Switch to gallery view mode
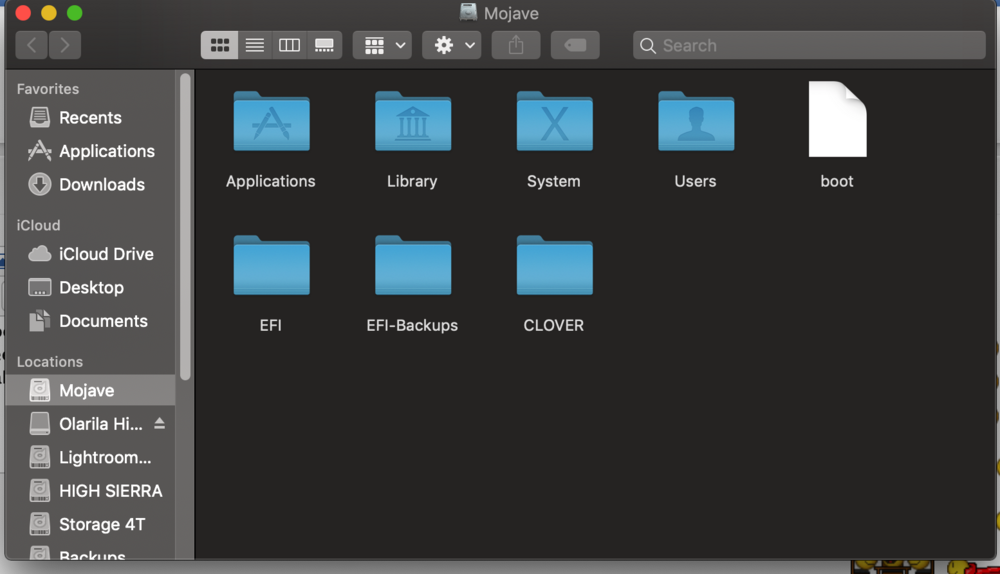 coord(324,45)
